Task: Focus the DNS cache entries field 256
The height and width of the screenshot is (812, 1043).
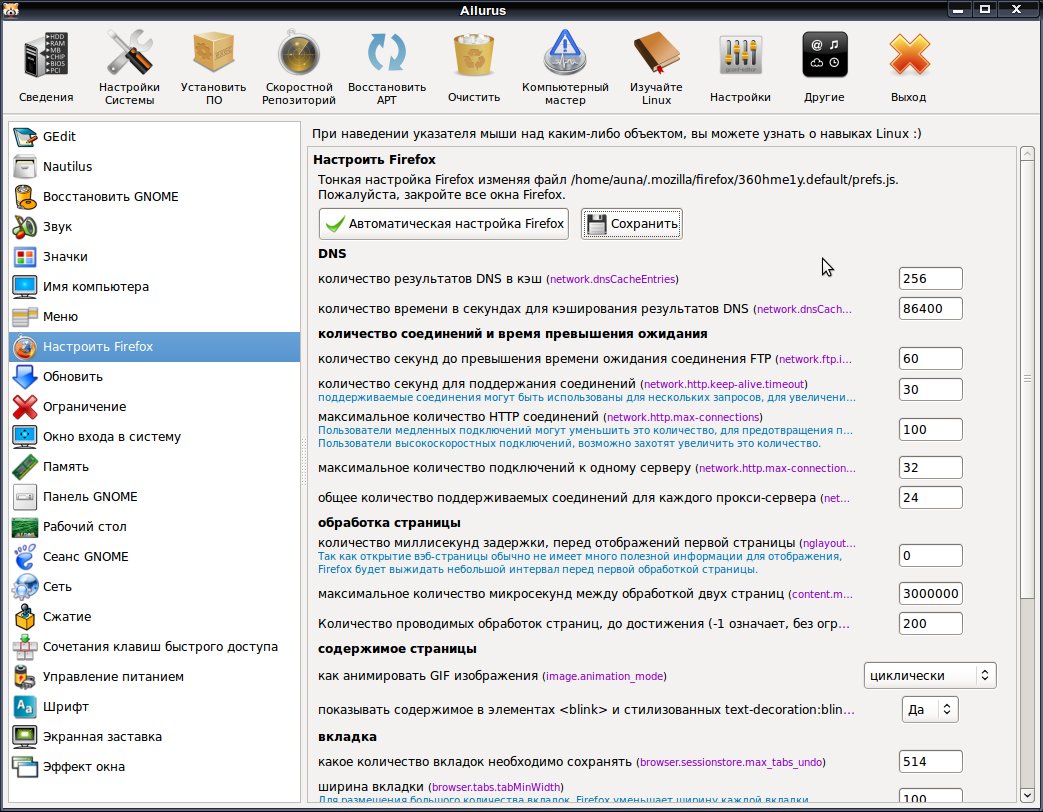Action: (930, 279)
